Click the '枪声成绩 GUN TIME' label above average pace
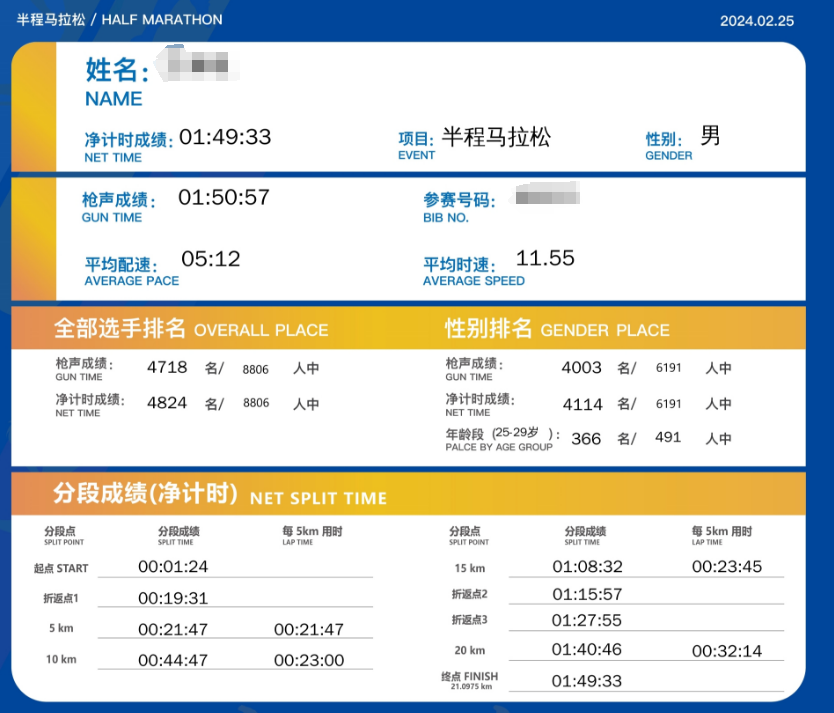This screenshot has height=713, width=834. click(x=119, y=207)
